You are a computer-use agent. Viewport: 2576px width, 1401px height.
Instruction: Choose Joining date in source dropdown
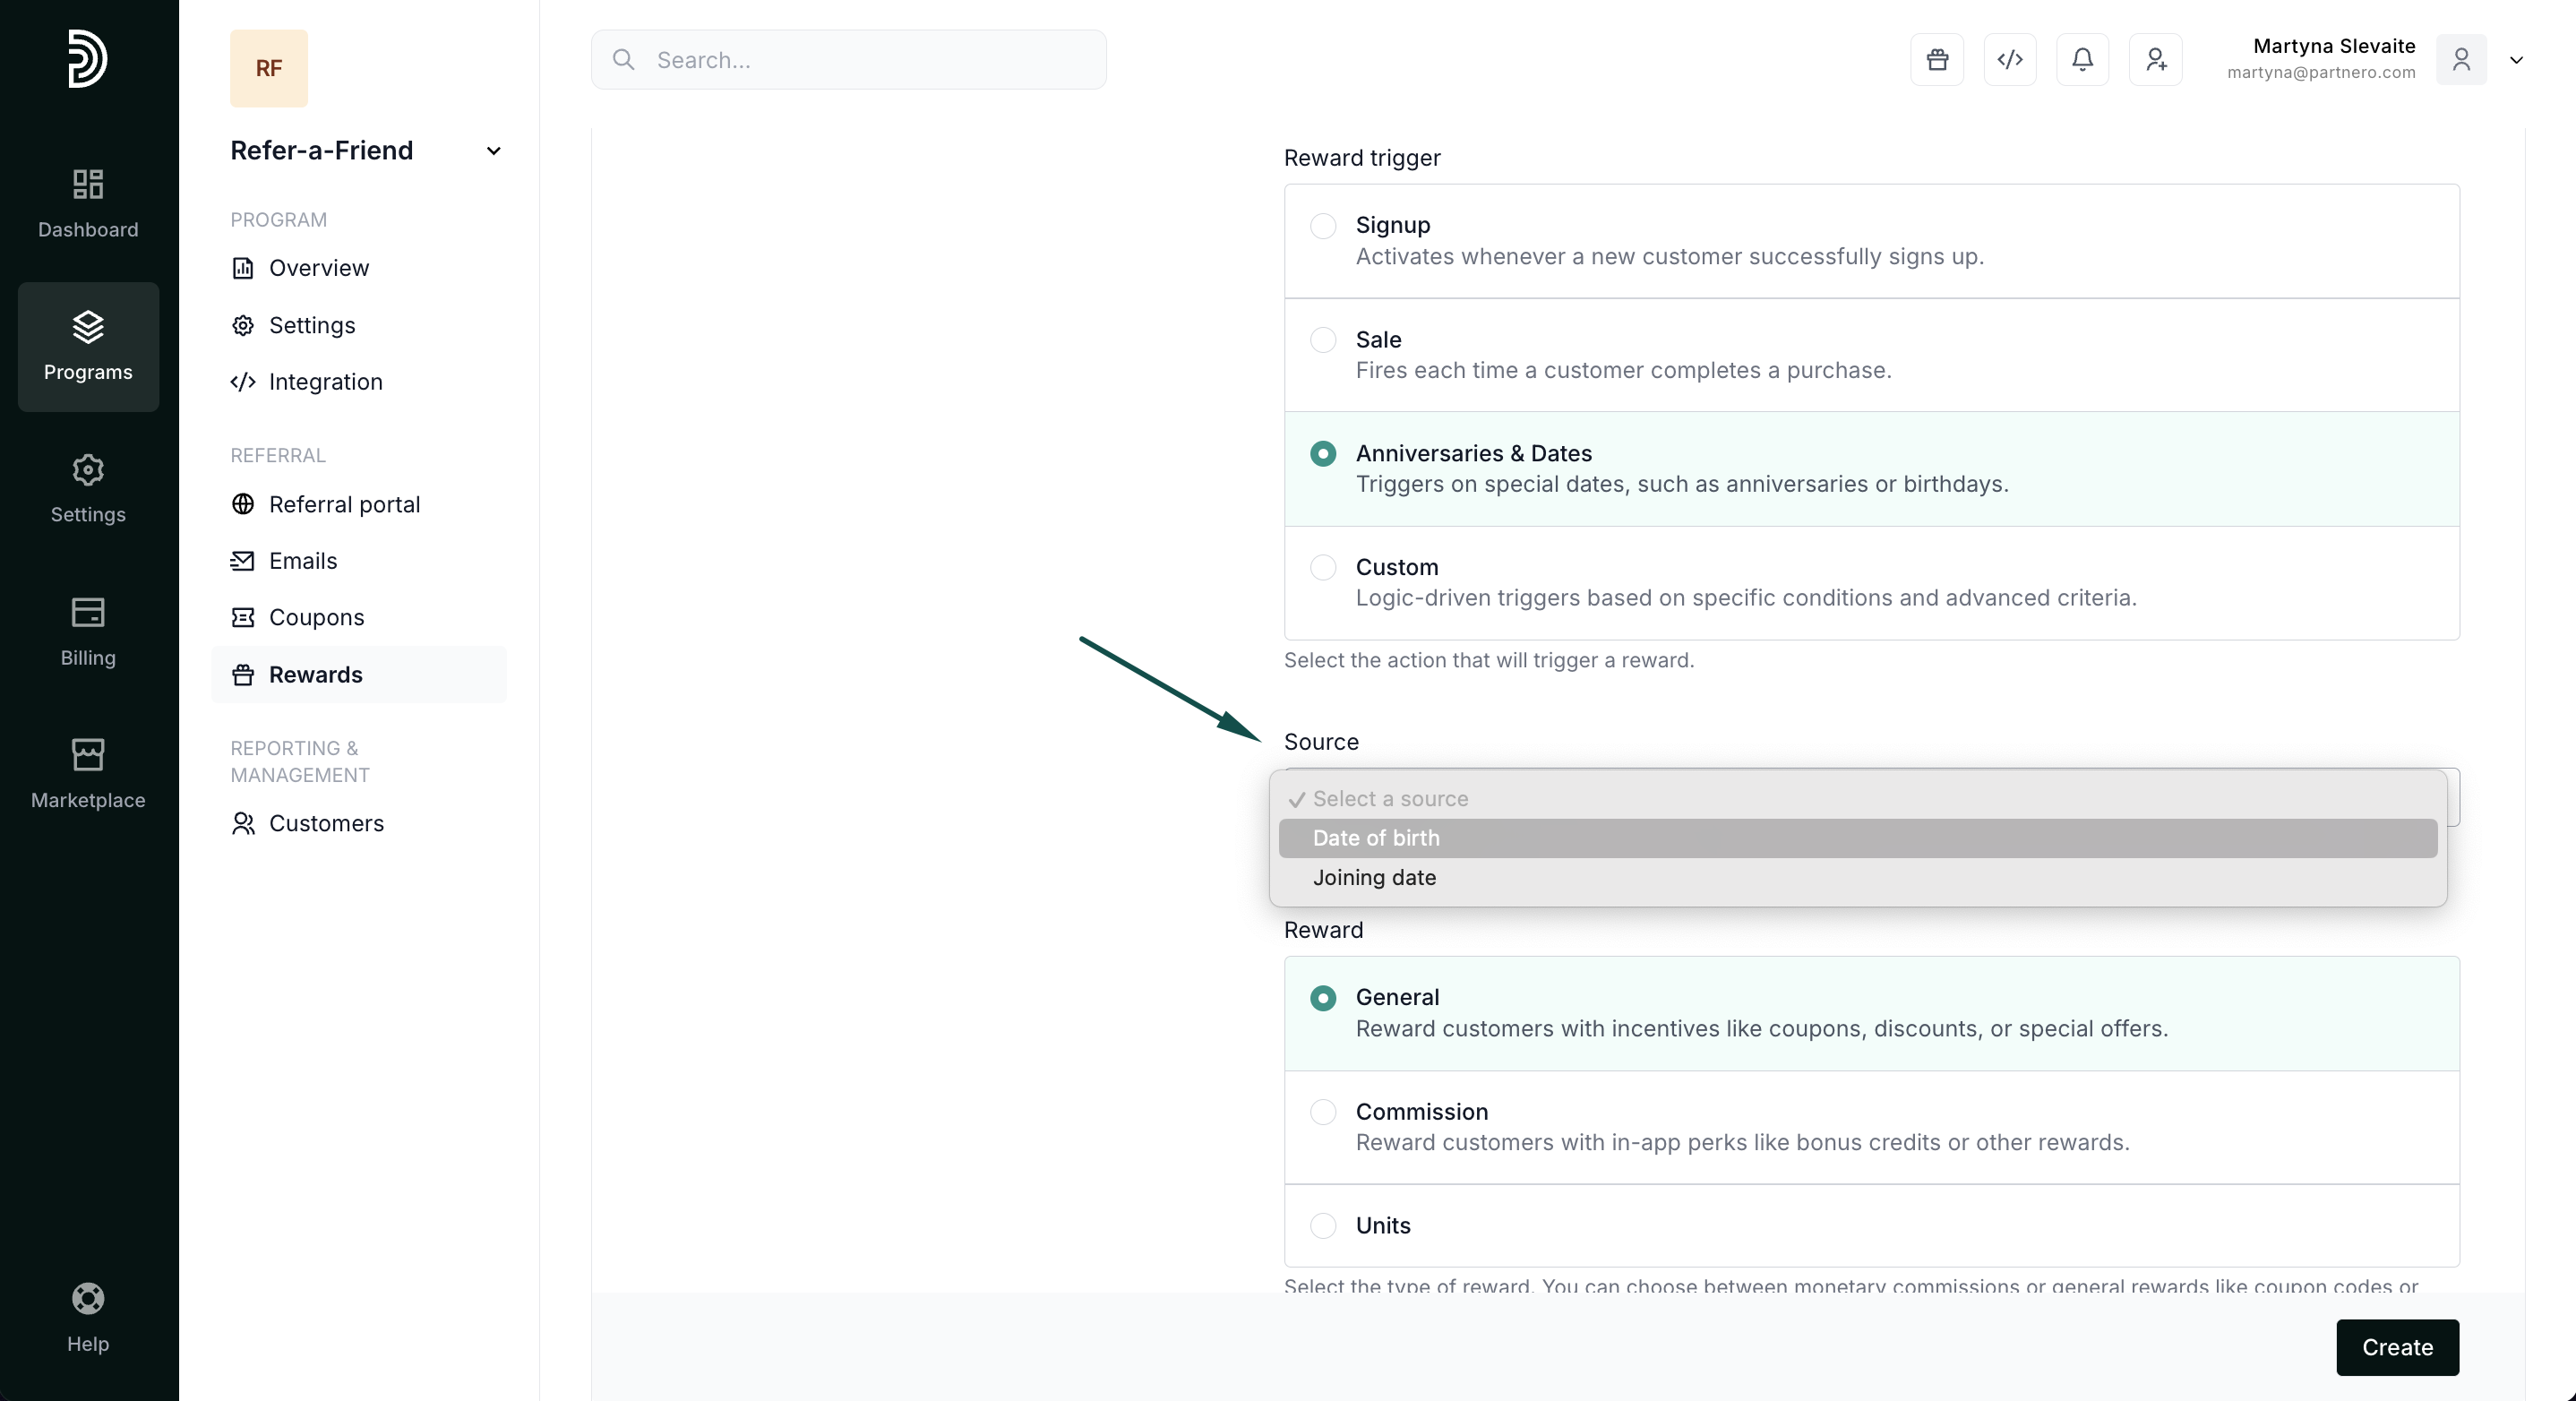1374,877
